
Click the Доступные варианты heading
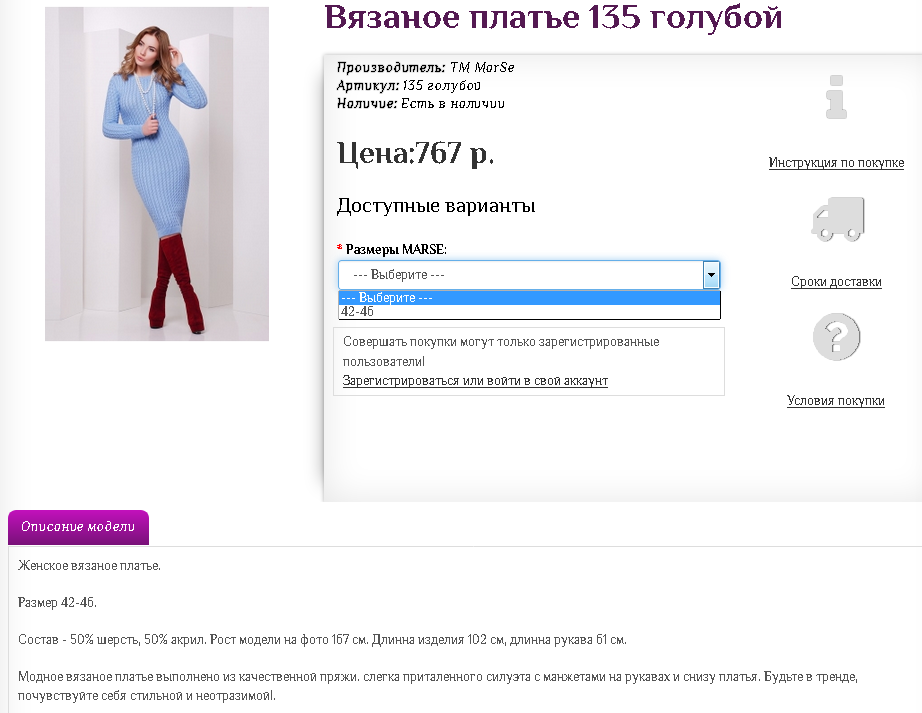click(436, 206)
